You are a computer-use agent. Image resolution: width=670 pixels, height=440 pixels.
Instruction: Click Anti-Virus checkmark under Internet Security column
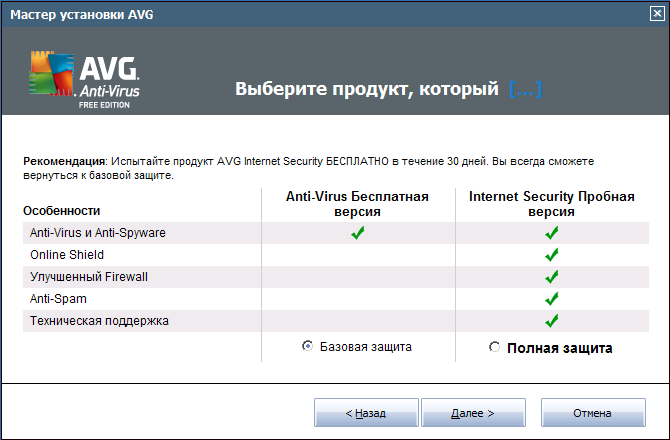[551, 233]
